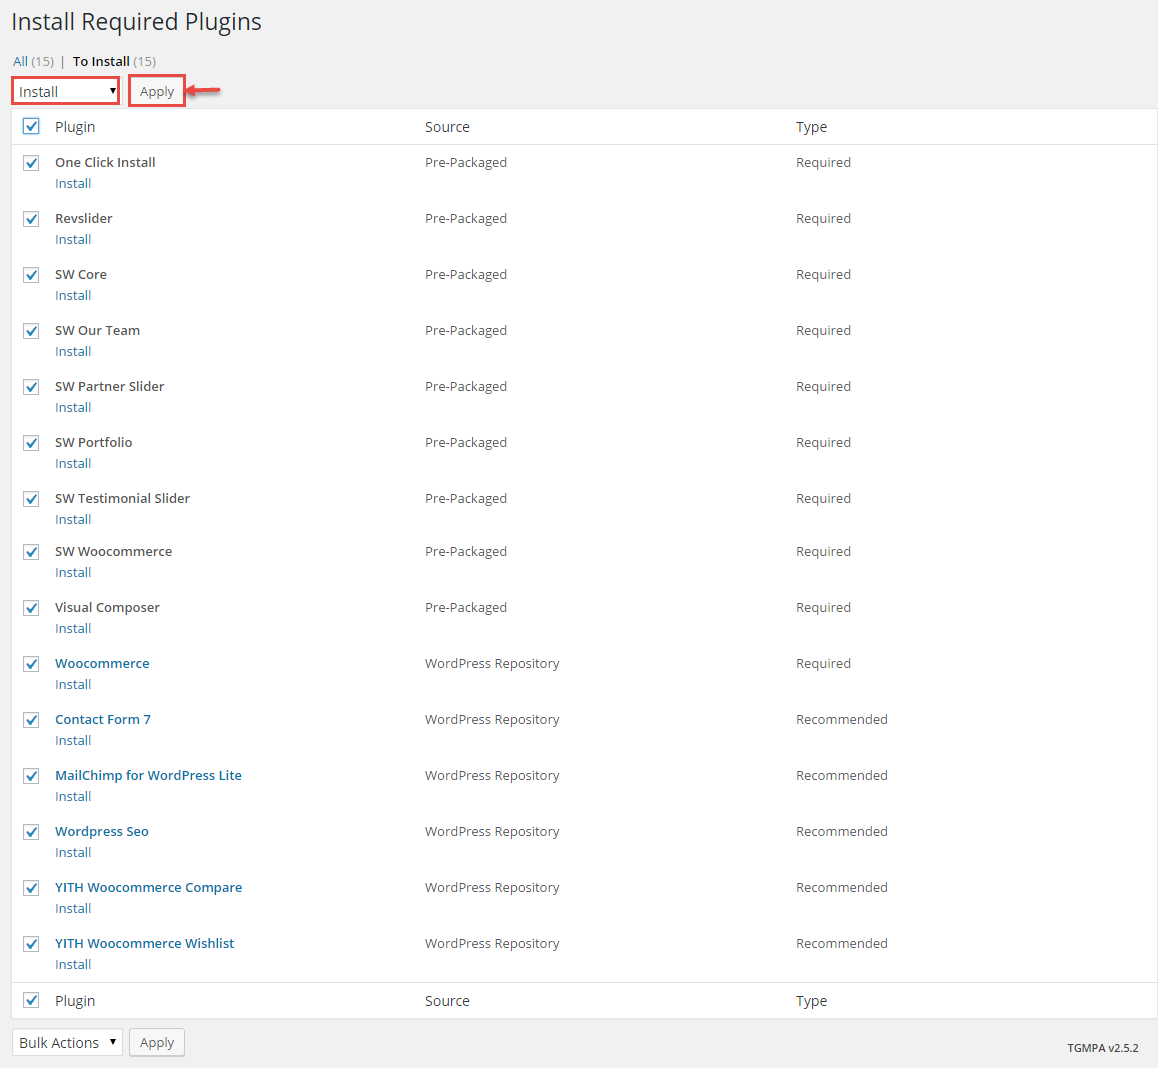Open the Contact Form 7 plugin link
The width and height of the screenshot is (1158, 1068).
(103, 719)
